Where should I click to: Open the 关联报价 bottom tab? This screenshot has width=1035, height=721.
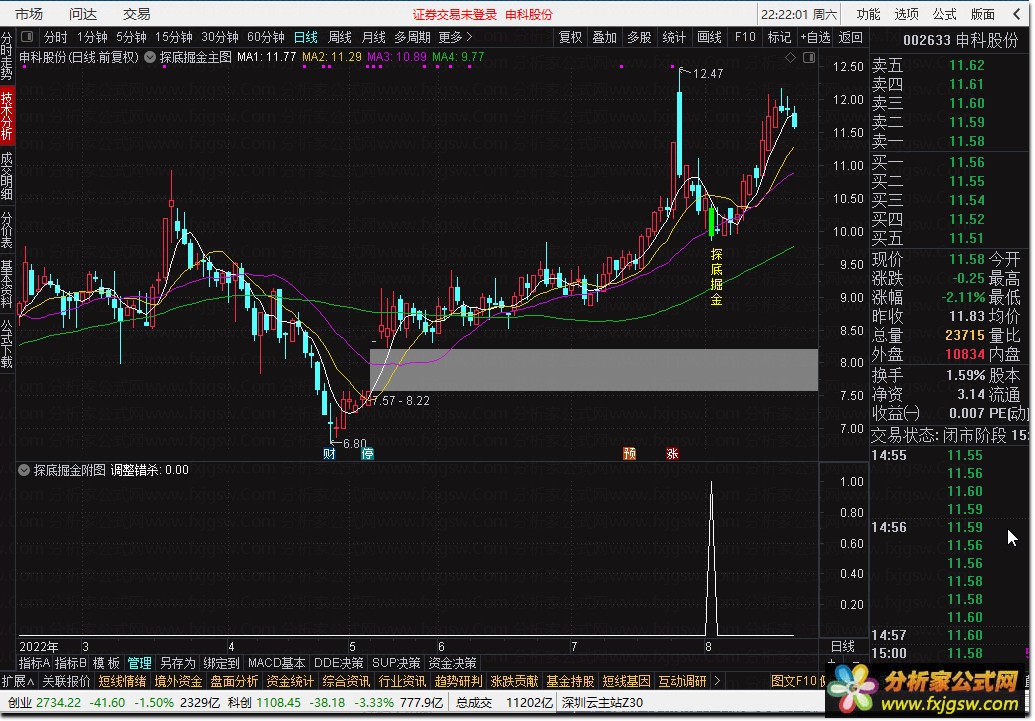click(x=67, y=681)
